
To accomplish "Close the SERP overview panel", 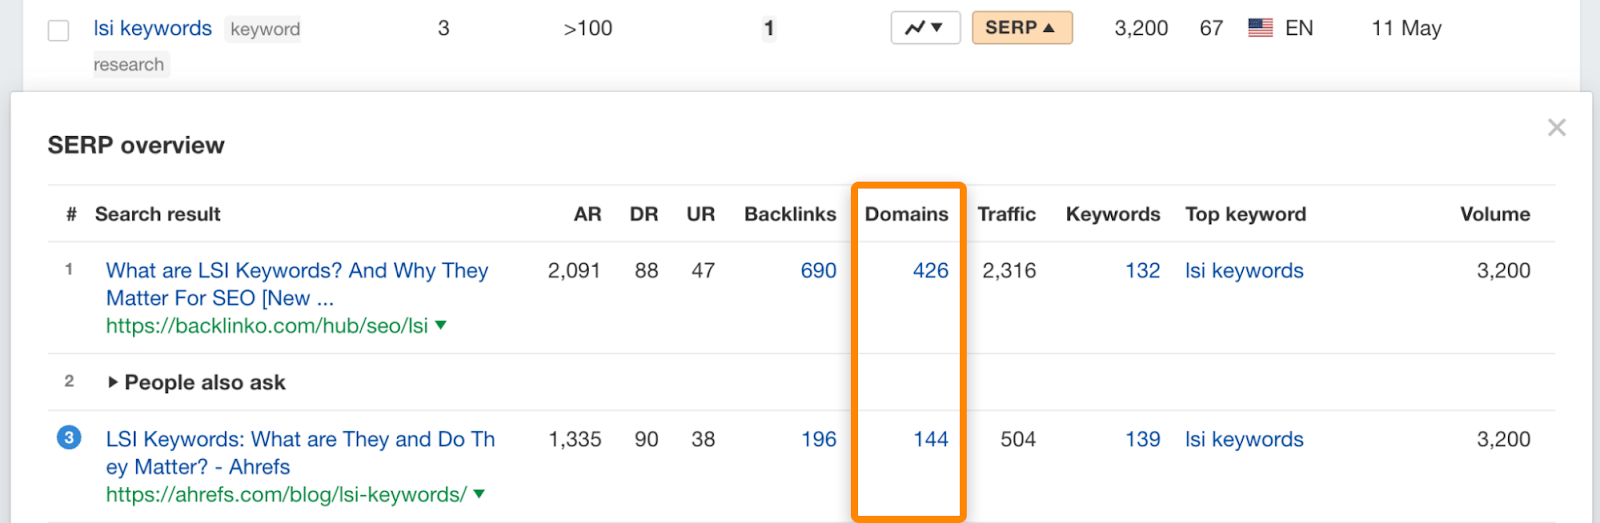I will point(1556,127).
